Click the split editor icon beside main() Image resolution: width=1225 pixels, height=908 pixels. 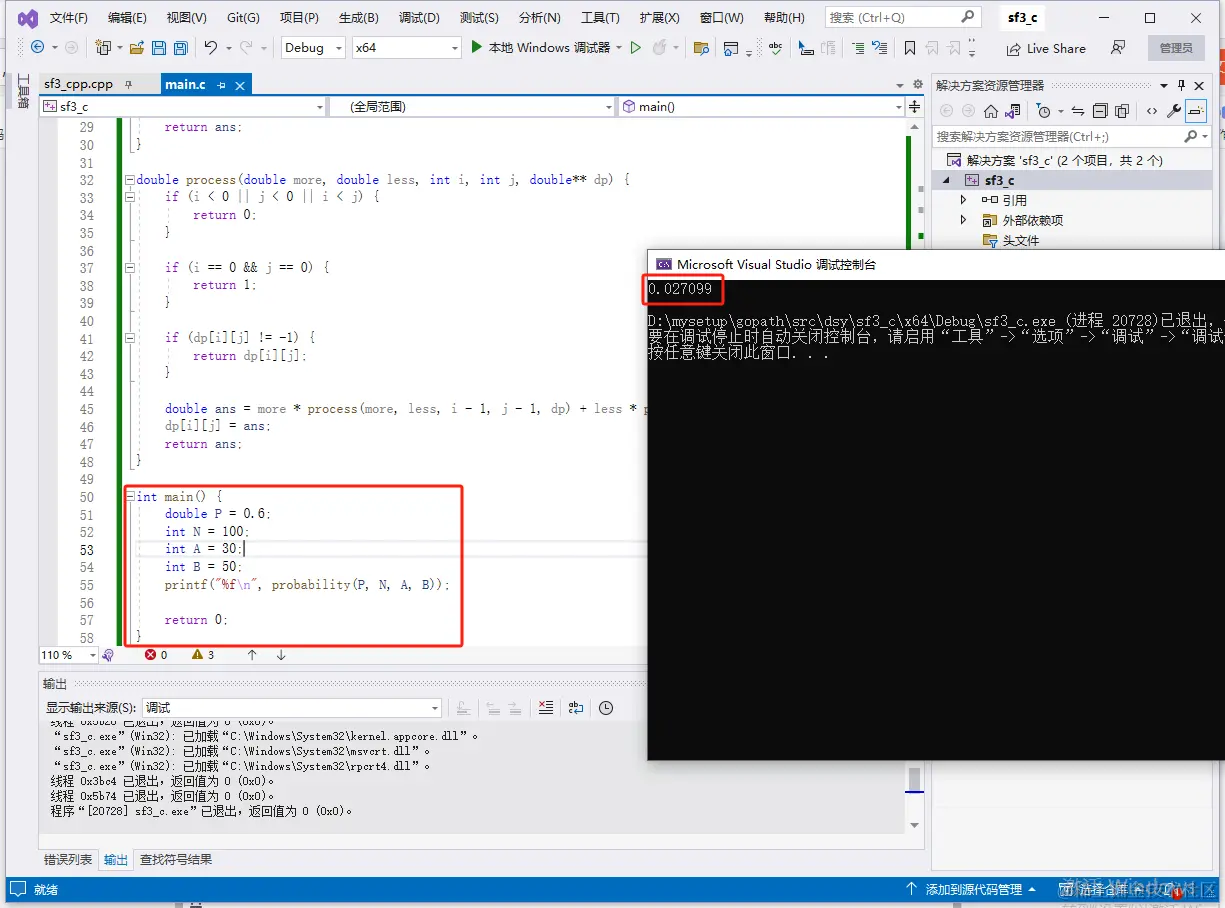click(x=916, y=106)
